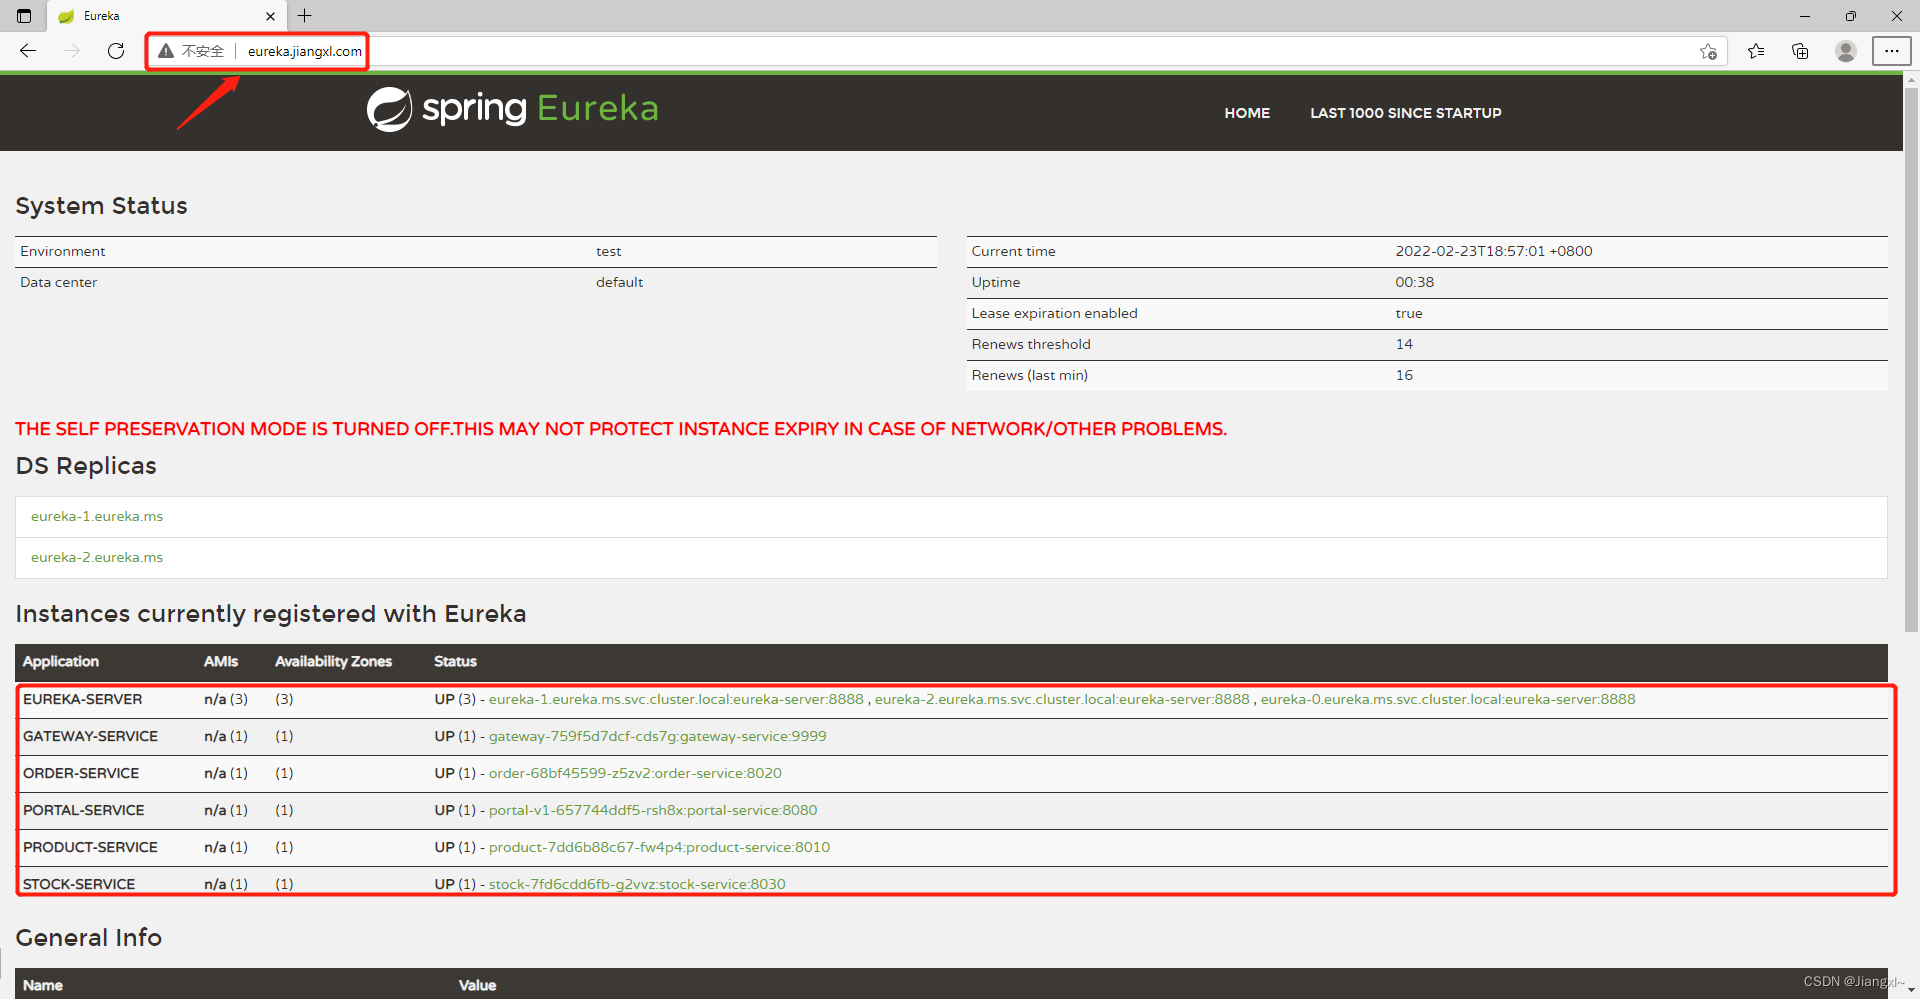This screenshot has width=1920, height=999.
Task: Open the browser settings and more menu
Action: pyautogui.click(x=1892, y=51)
